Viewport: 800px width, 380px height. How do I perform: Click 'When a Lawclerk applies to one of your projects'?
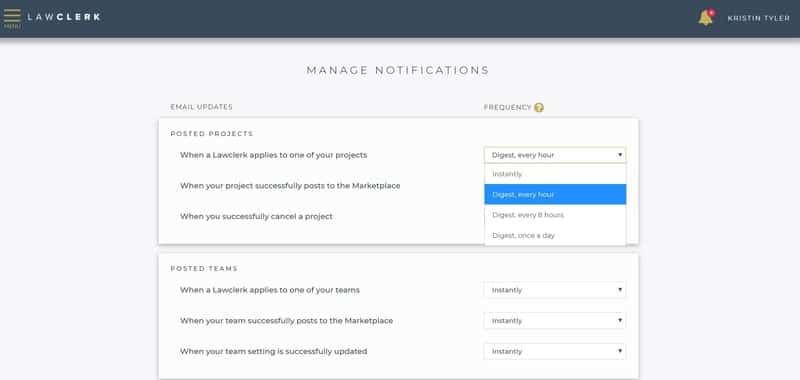[273, 155]
